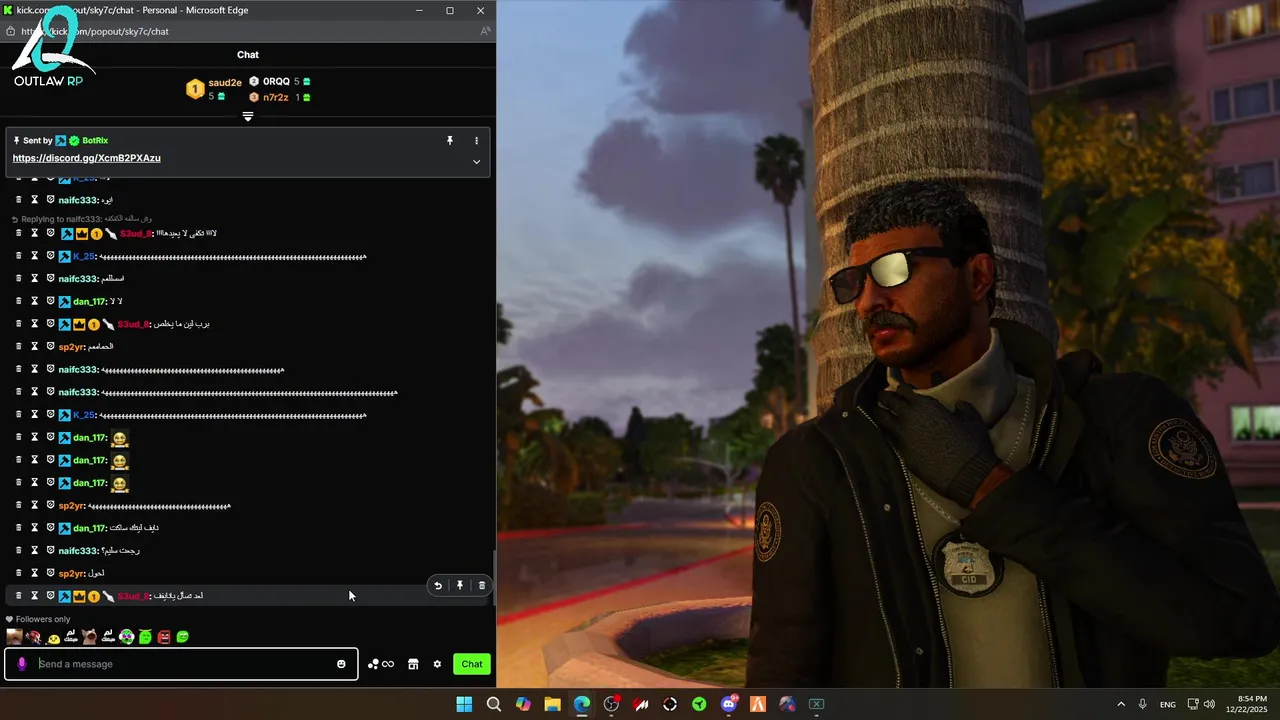The image size is (1280, 720).
Task: Delete sp2yr's last message using trash icon
Action: [18, 573]
